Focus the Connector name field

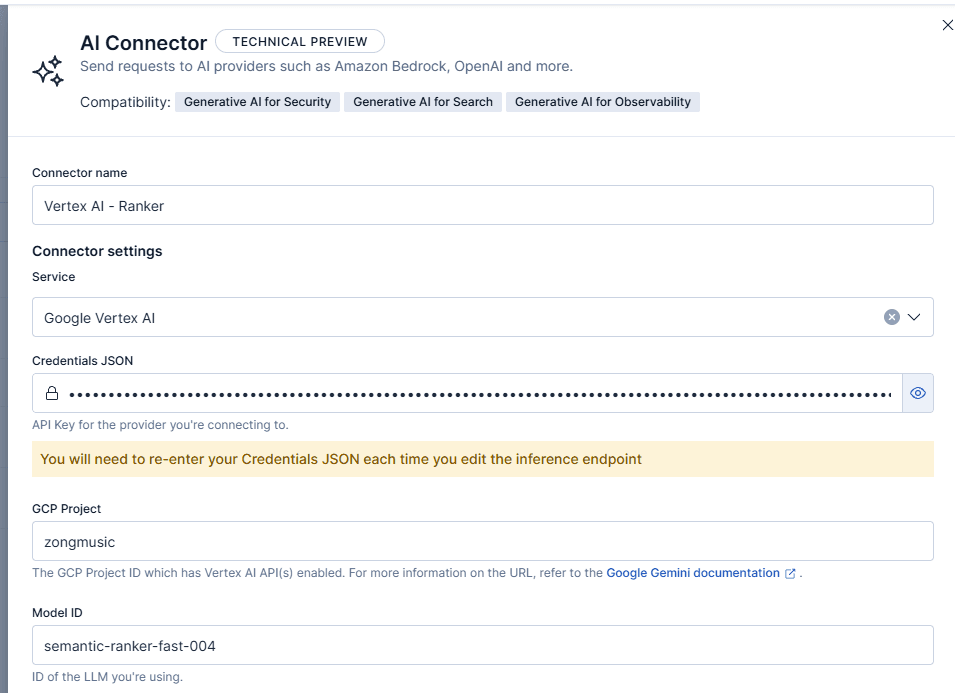[482, 206]
